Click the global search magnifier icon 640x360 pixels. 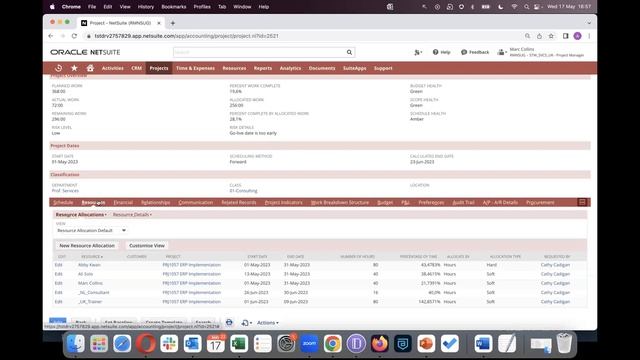[349, 52]
